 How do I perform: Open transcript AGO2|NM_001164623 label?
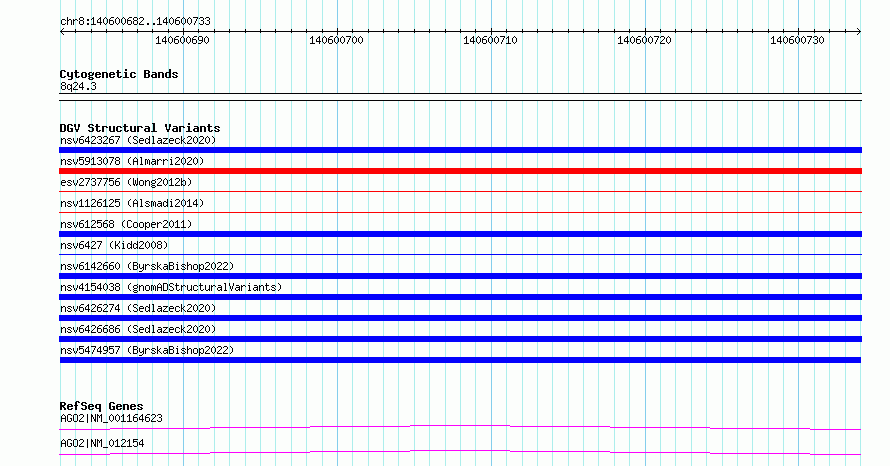click(111, 418)
